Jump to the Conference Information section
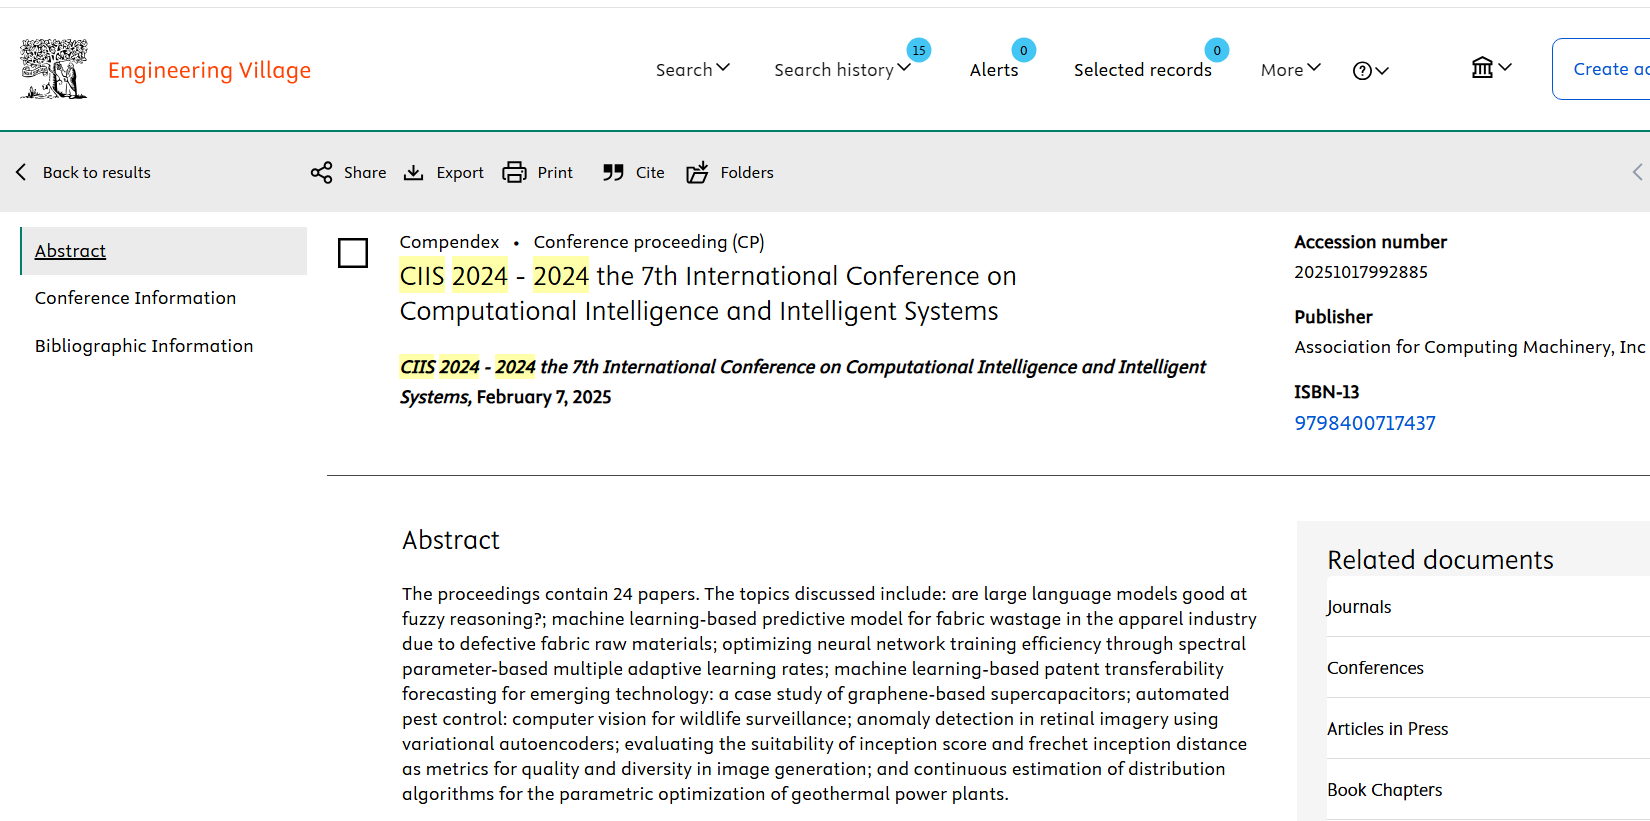The height and width of the screenshot is (821, 1650). (x=135, y=298)
